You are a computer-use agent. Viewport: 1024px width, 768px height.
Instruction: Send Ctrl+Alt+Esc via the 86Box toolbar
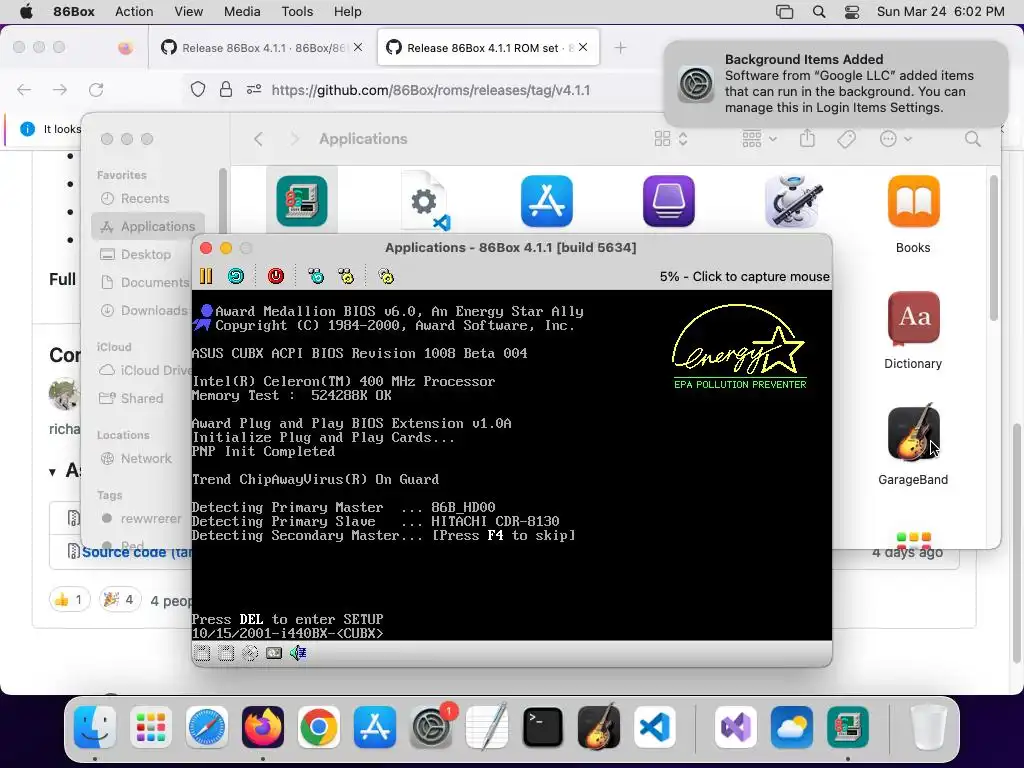pos(346,276)
